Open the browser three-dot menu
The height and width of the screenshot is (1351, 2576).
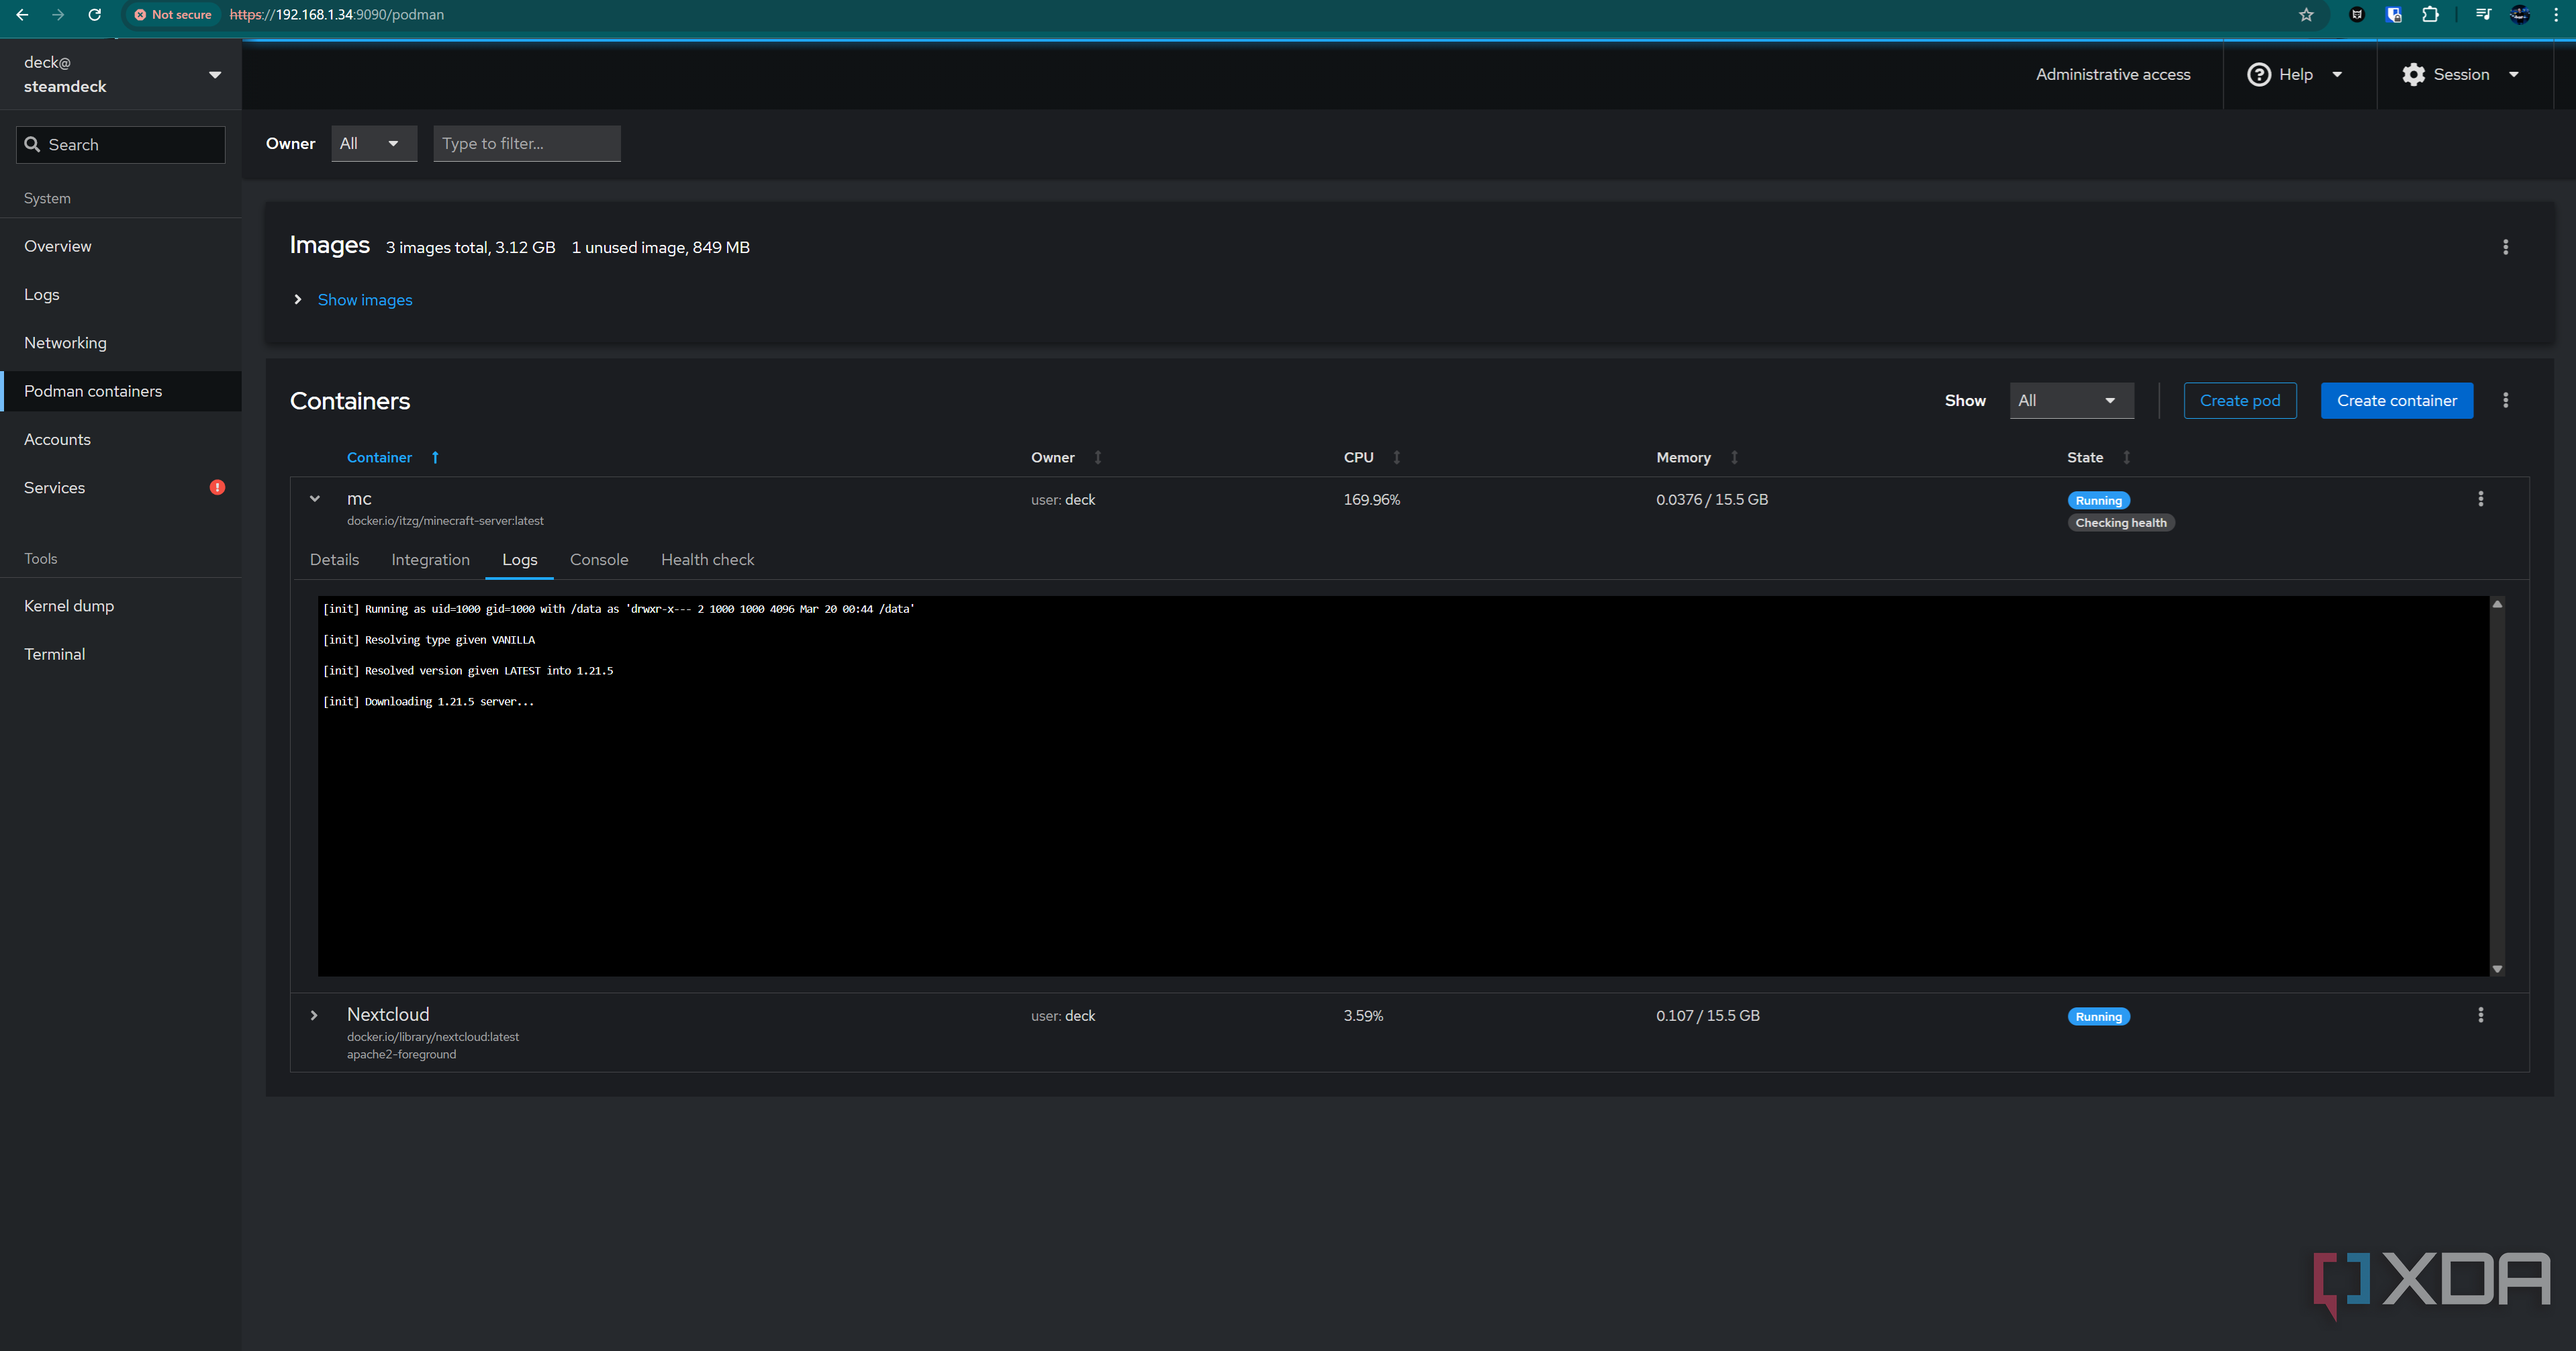2556,15
